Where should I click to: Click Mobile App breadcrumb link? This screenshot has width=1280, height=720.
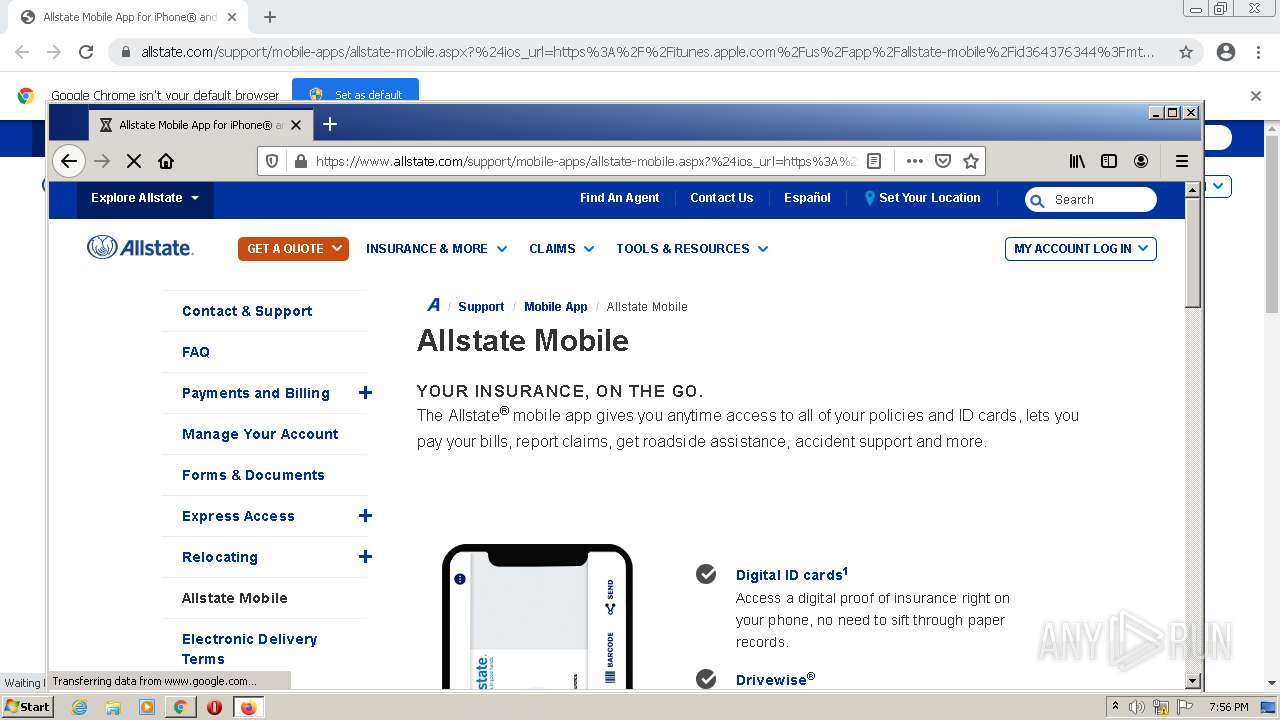tap(556, 307)
